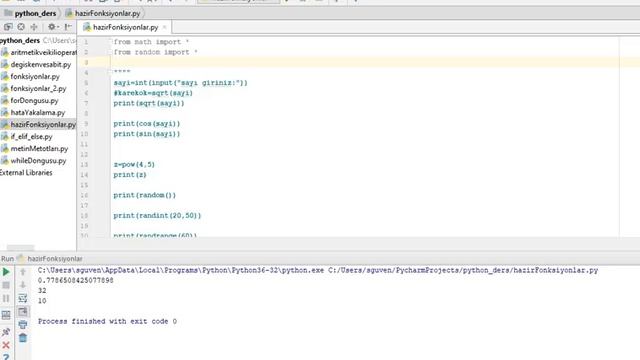Image resolution: width=640 pixels, height=360 pixels.
Task: Click the print(z) line
Action: [x=130, y=174]
